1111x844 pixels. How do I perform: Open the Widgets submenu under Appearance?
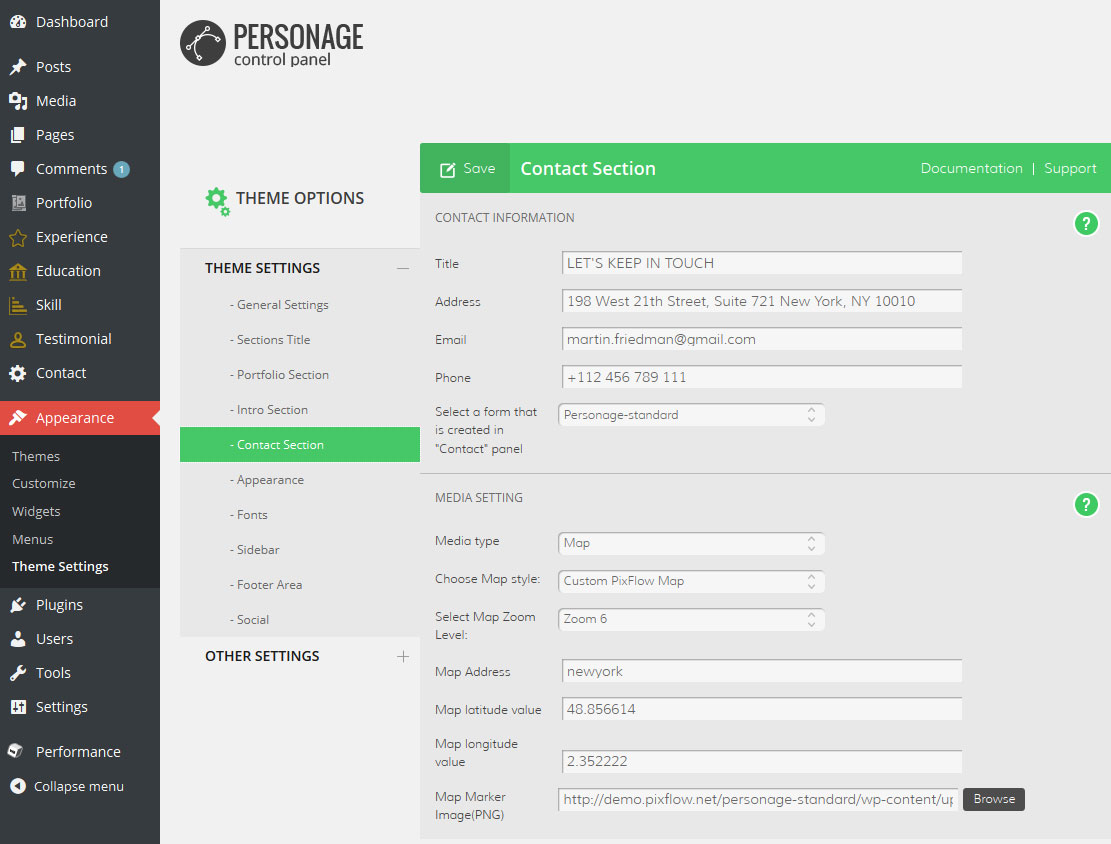pyautogui.click(x=36, y=511)
